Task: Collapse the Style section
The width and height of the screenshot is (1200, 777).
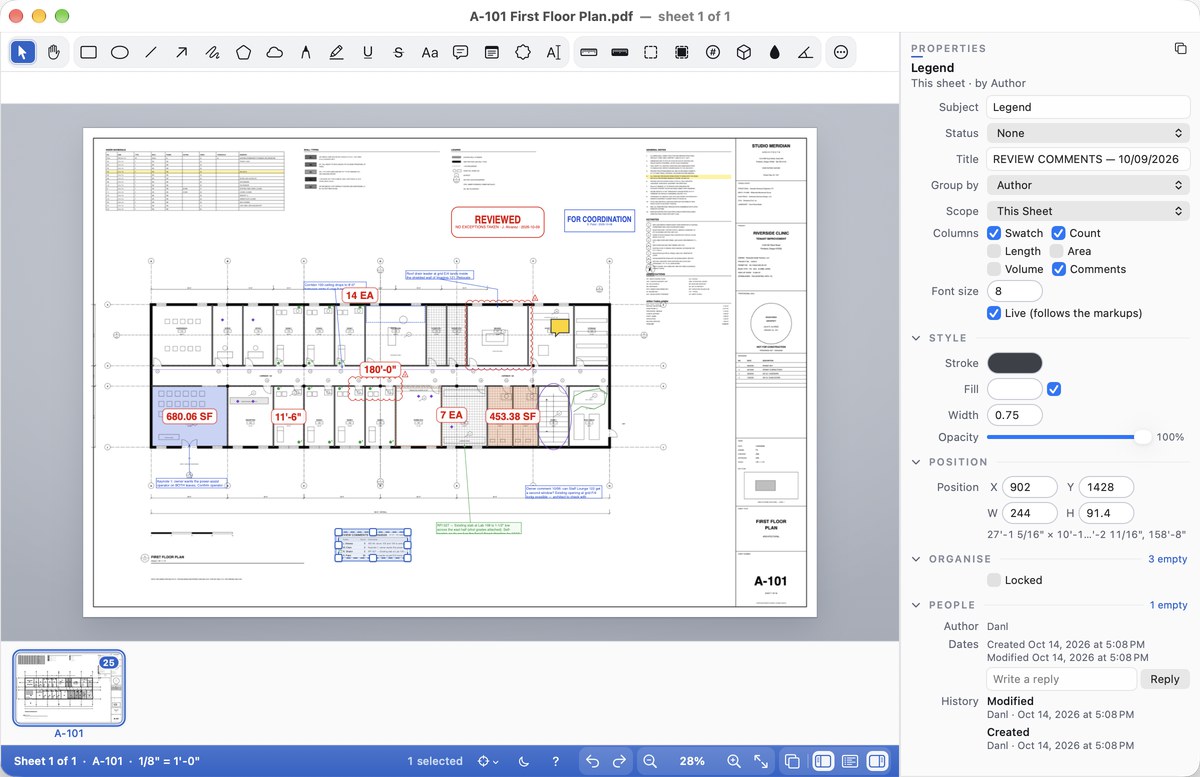Action: coord(916,338)
